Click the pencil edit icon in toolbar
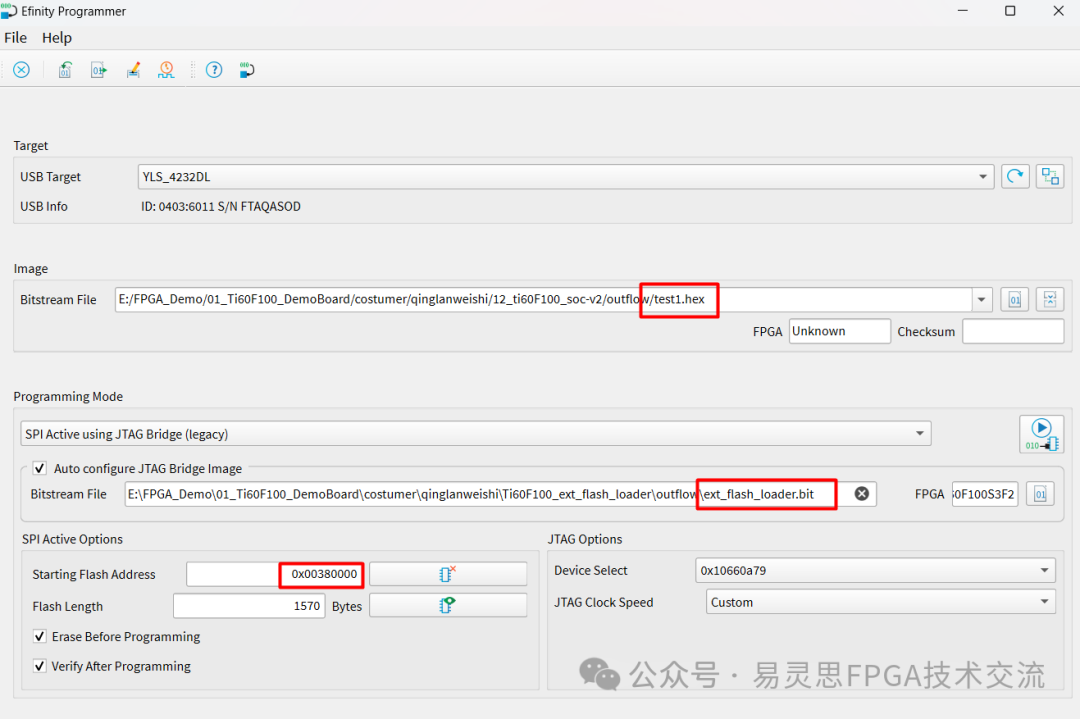This screenshot has height=719, width=1080. point(132,70)
